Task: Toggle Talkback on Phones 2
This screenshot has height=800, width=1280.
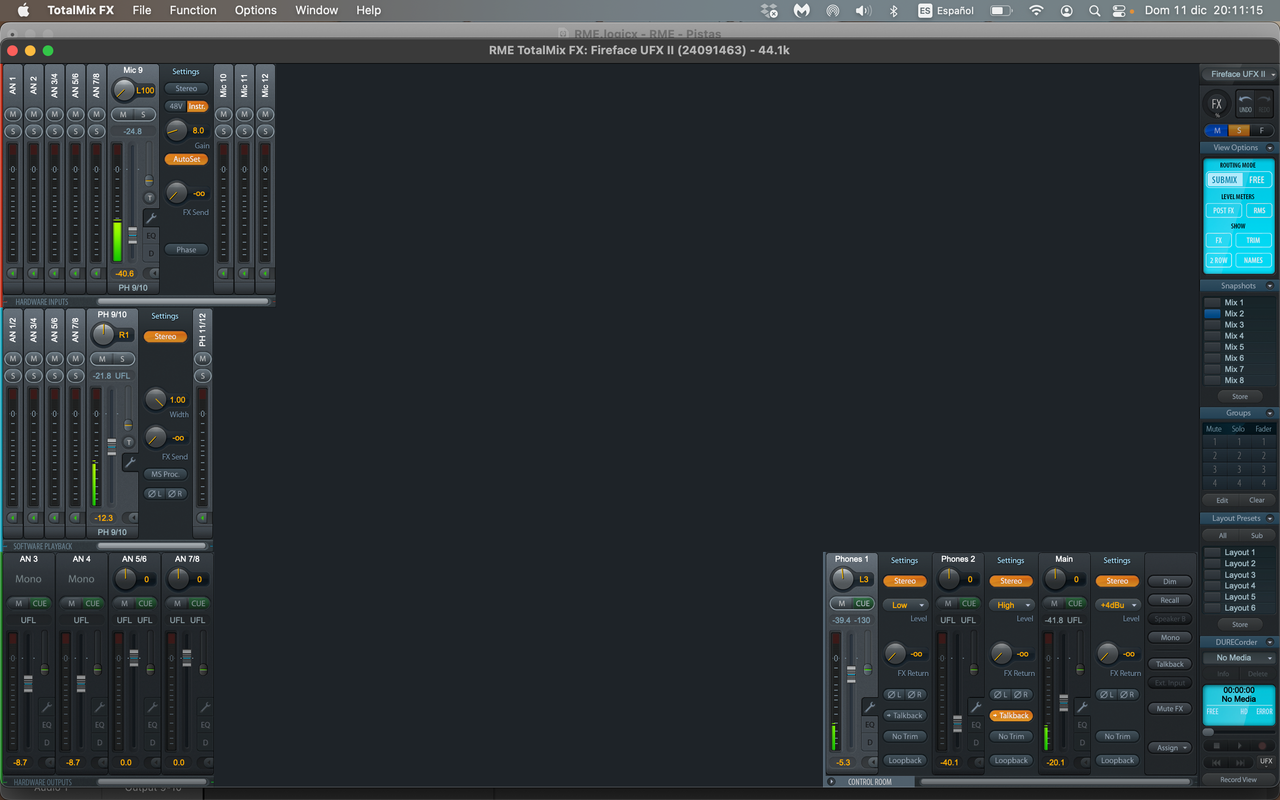Action: (x=1011, y=715)
